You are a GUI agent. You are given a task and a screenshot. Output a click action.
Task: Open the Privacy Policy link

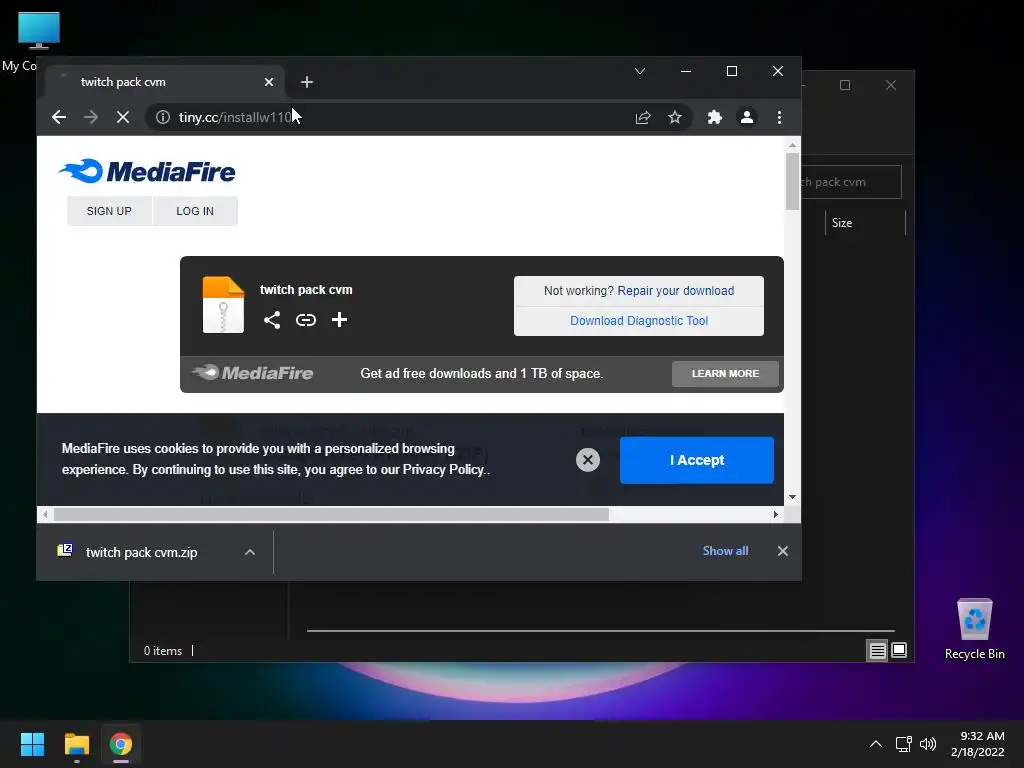click(443, 470)
